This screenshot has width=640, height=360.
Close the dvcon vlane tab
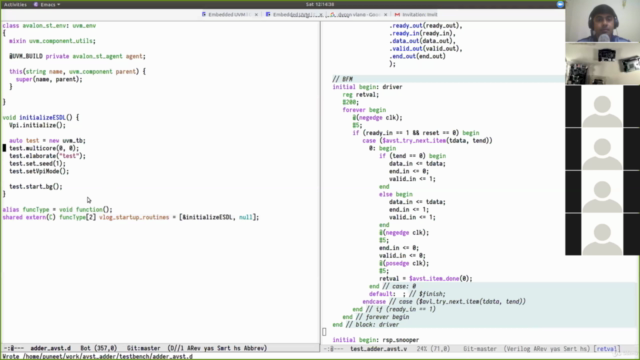click(x=385, y=14)
